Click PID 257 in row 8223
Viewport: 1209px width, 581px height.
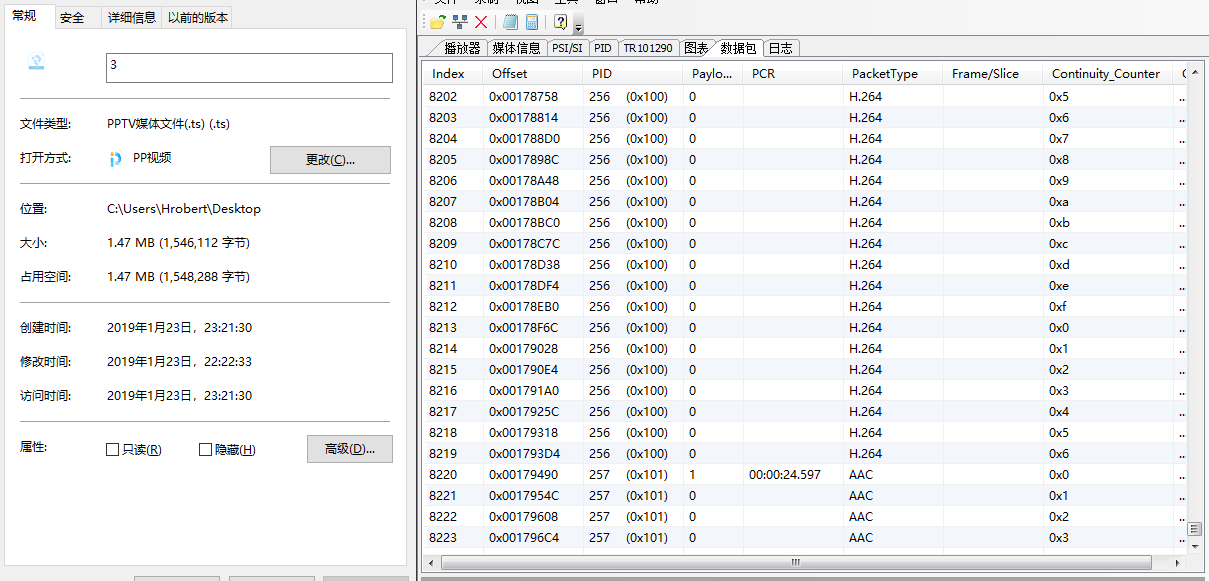(x=599, y=538)
